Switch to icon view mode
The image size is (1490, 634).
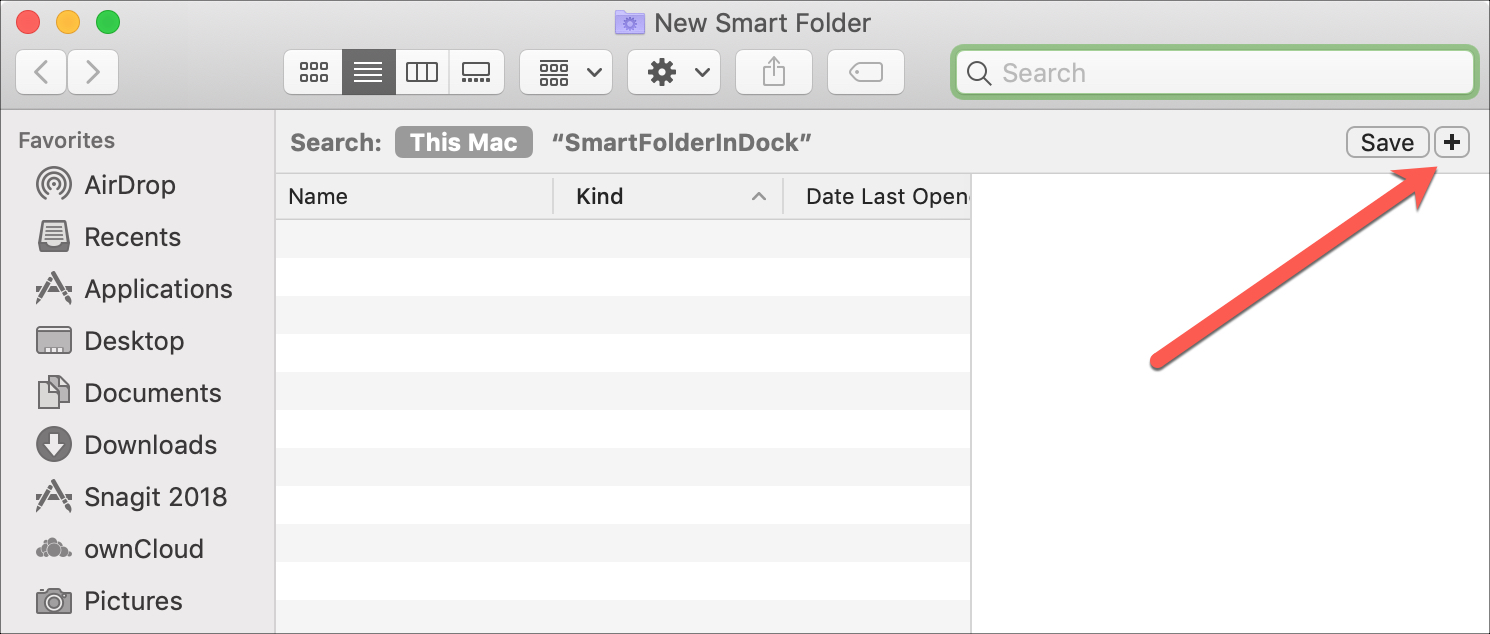(313, 71)
